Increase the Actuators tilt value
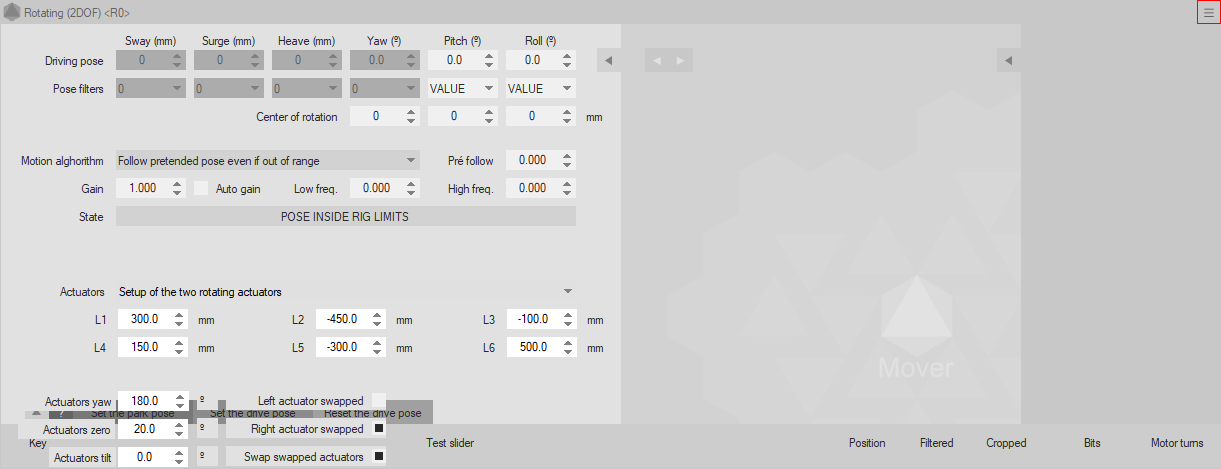The height and width of the screenshot is (469, 1221). click(178, 453)
